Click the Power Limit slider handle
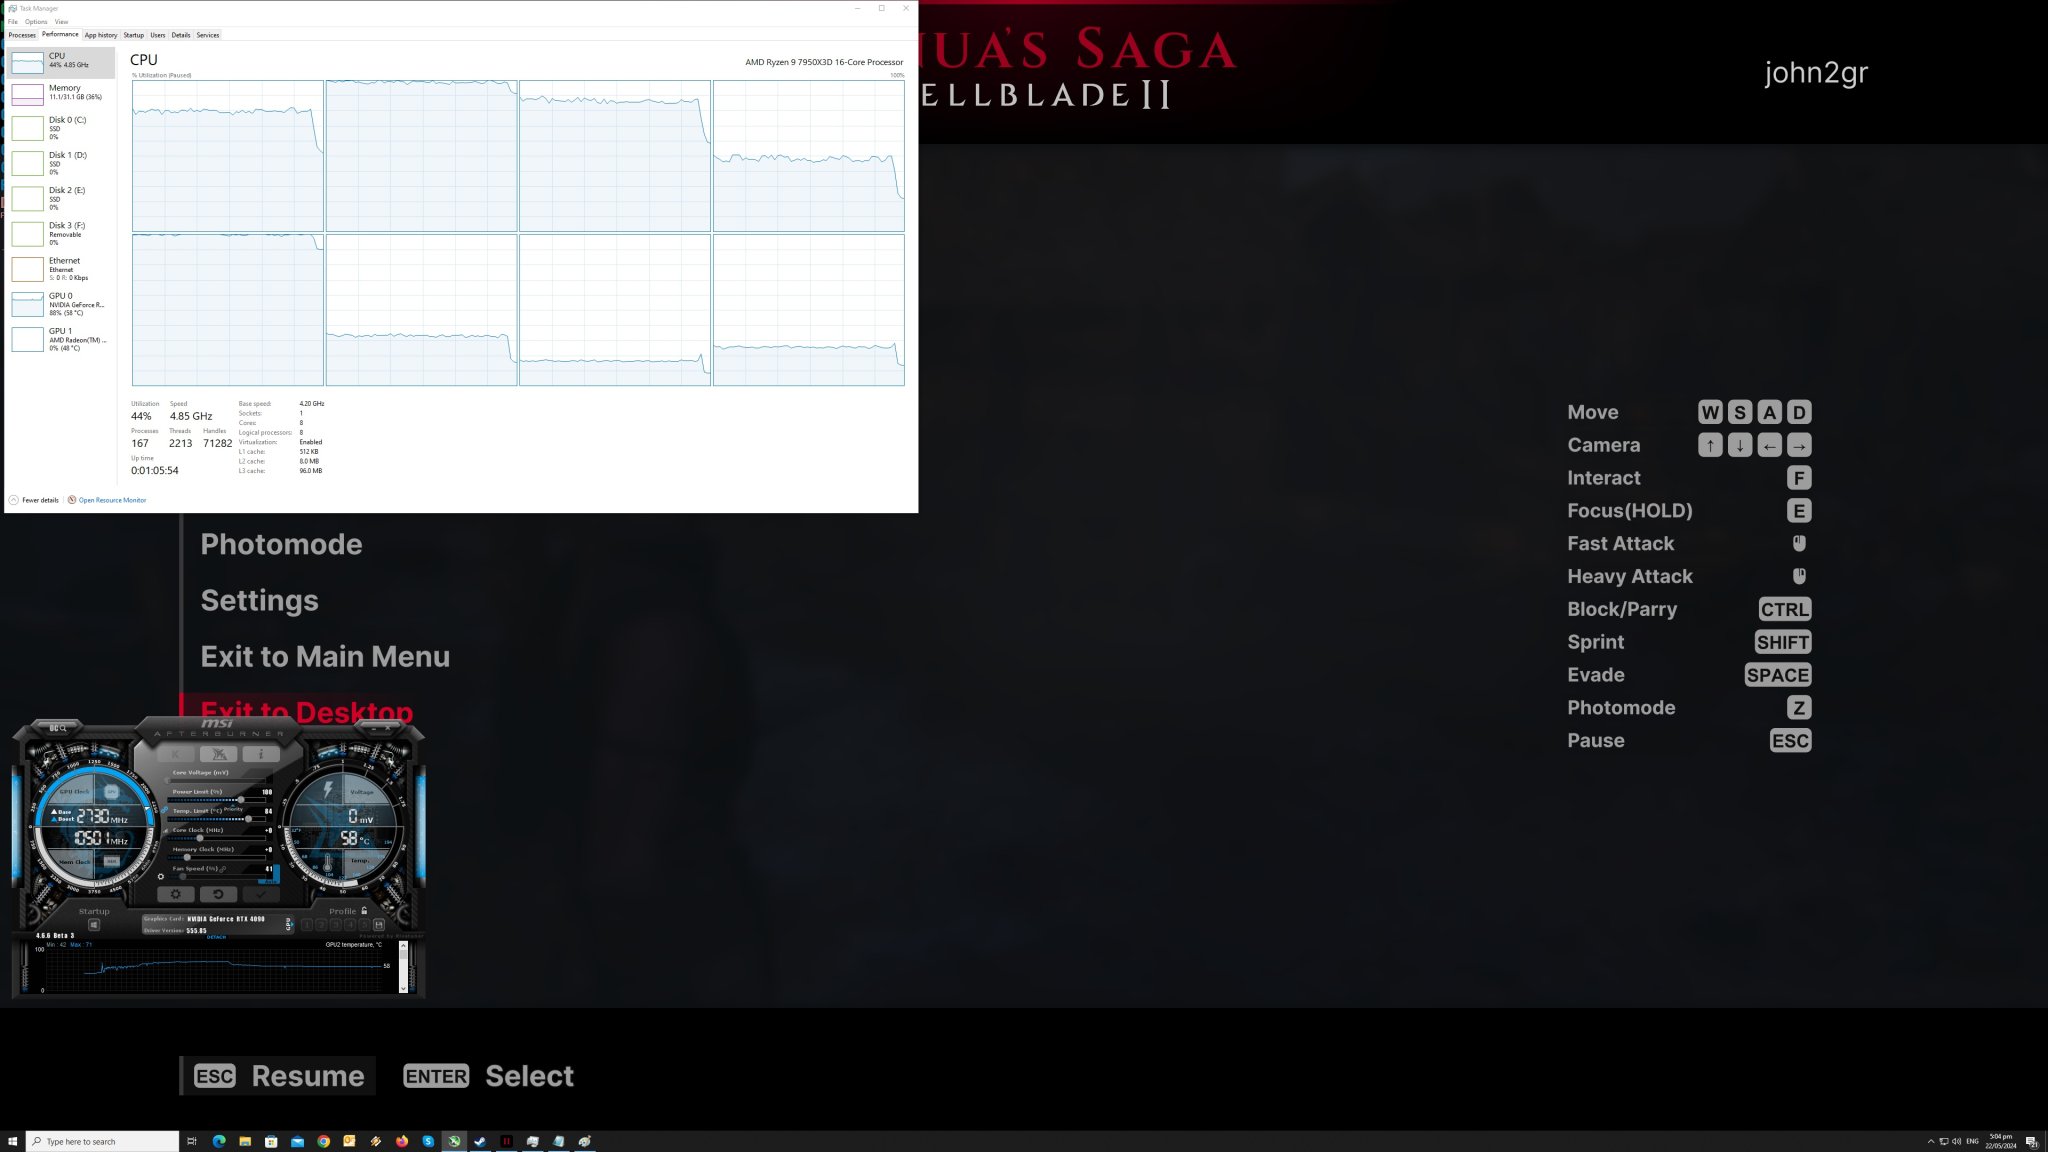 pyautogui.click(x=242, y=799)
